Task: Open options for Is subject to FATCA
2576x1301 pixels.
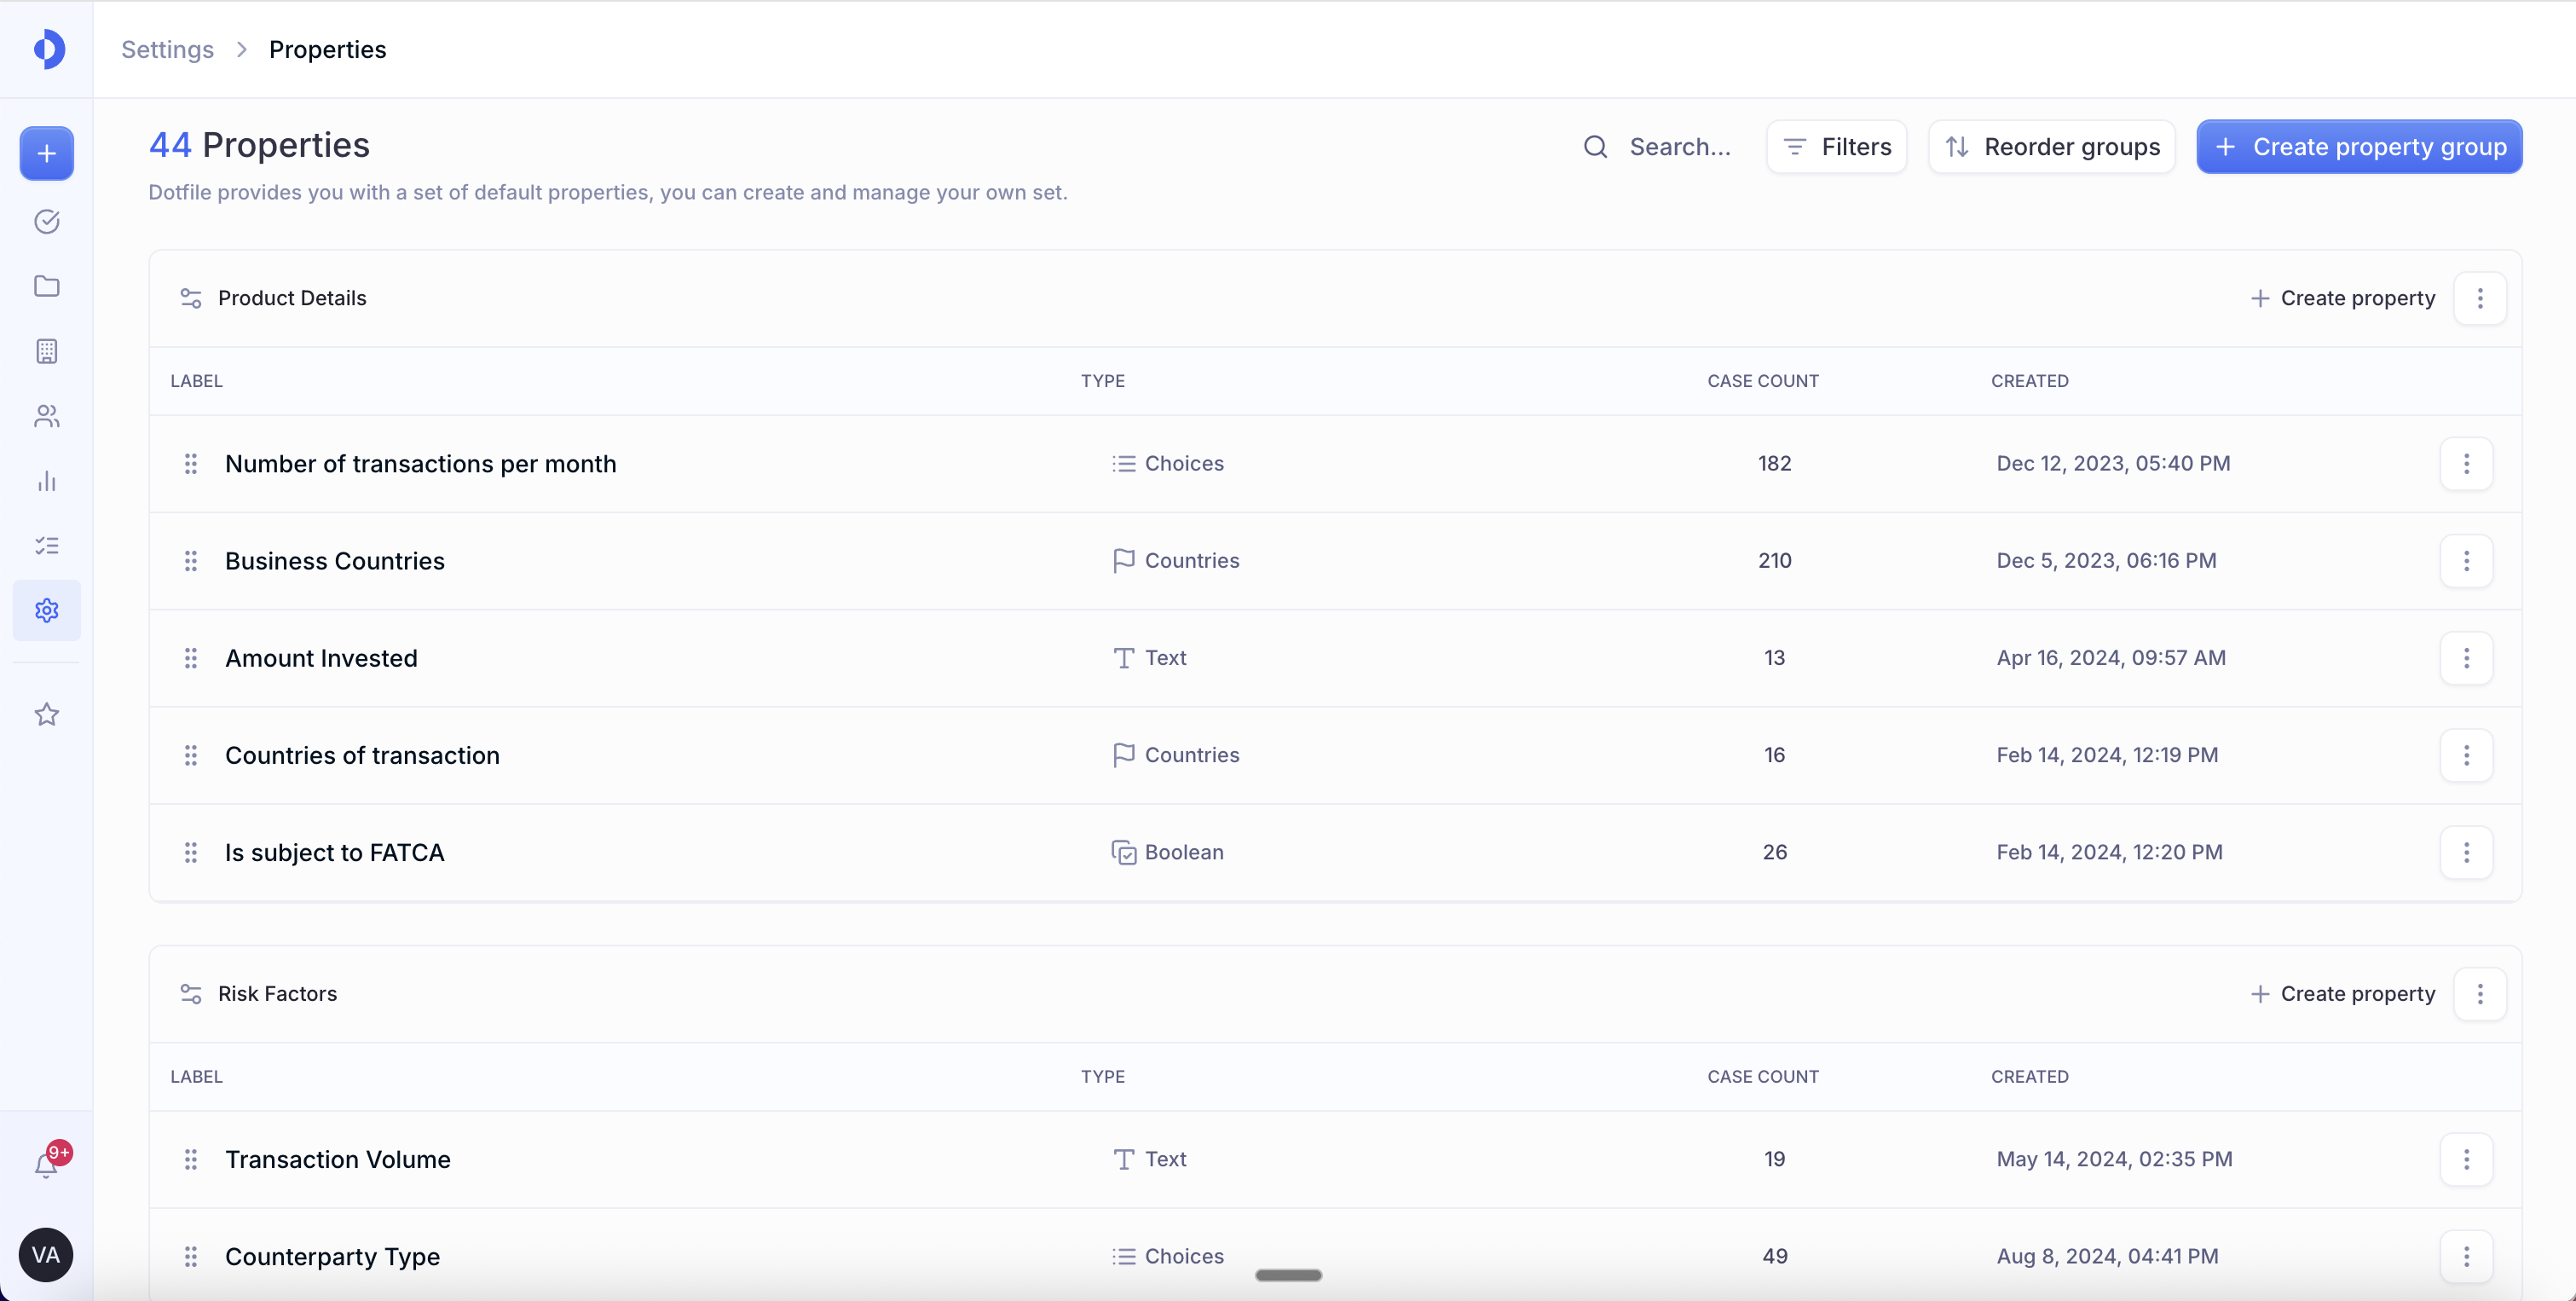Action: (2466, 853)
